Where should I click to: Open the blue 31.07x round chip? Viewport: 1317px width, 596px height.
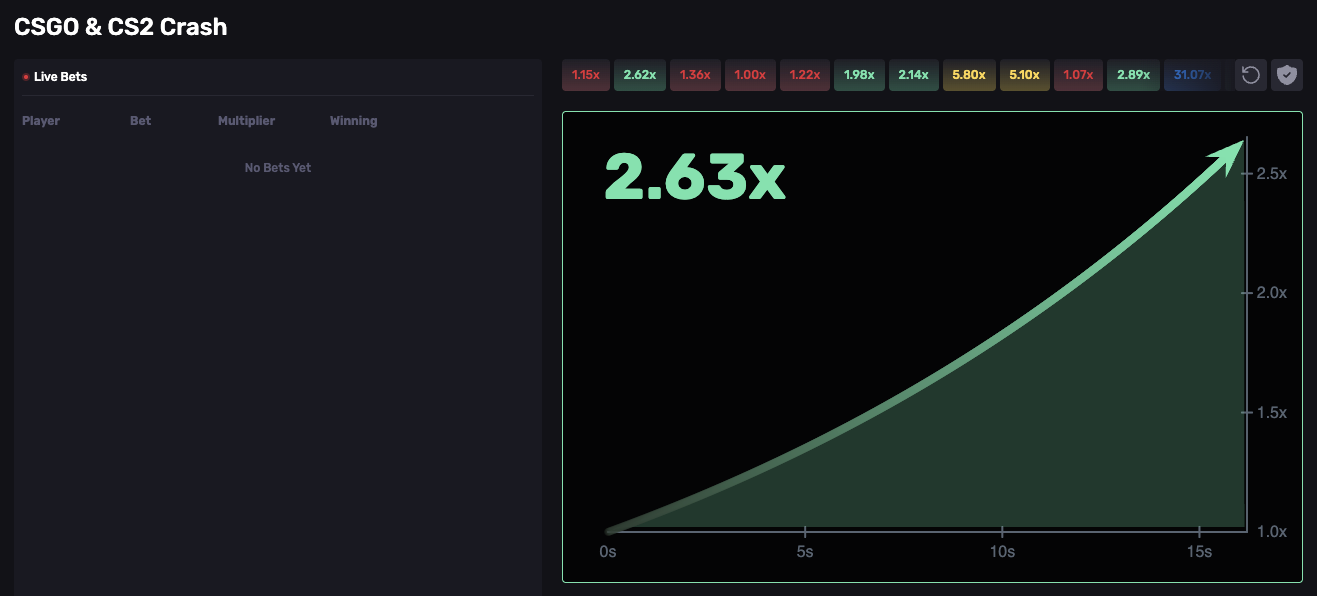click(x=1192, y=75)
